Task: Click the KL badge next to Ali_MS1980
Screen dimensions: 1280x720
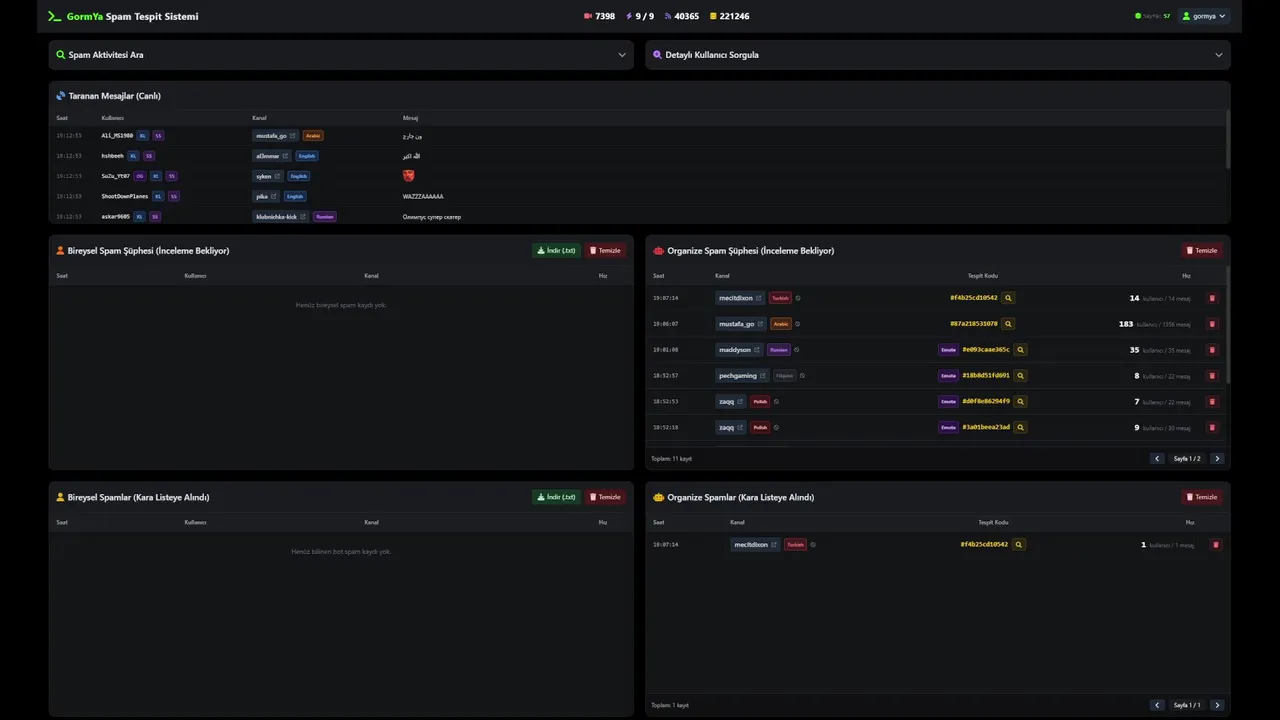Action: pos(143,136)
